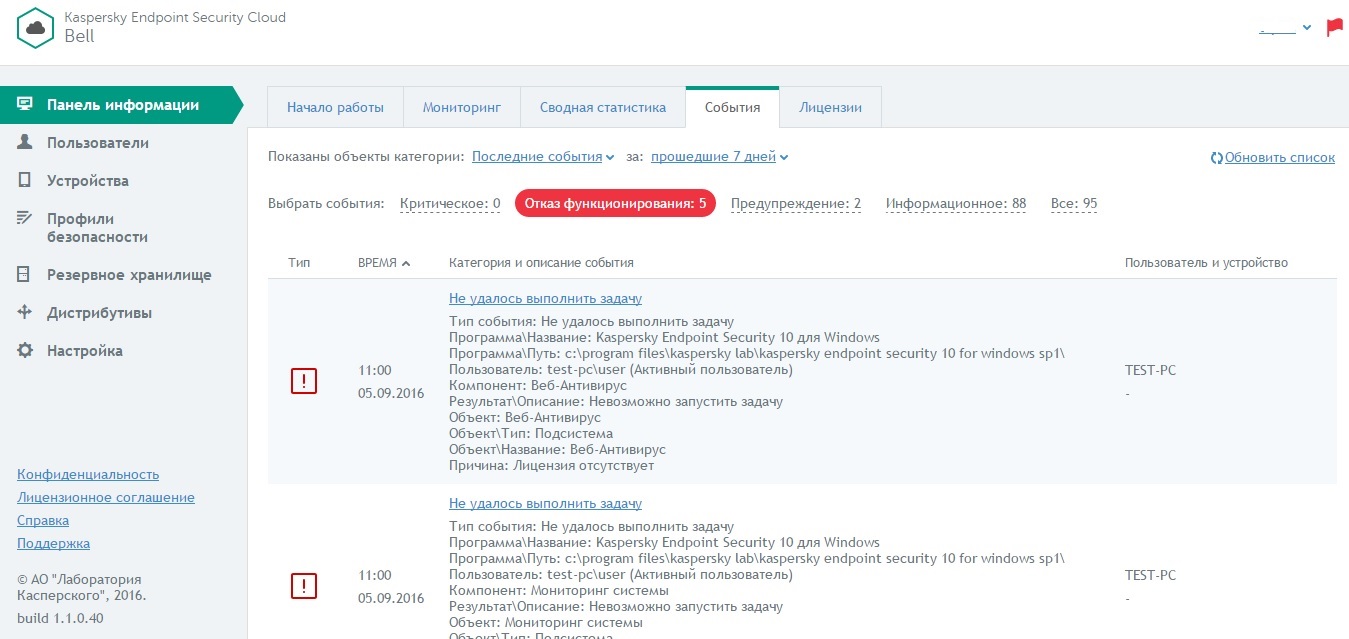Switch to Лицензии tab
The width and height of the screenshot is (1349, 639).
coord(830,108)
